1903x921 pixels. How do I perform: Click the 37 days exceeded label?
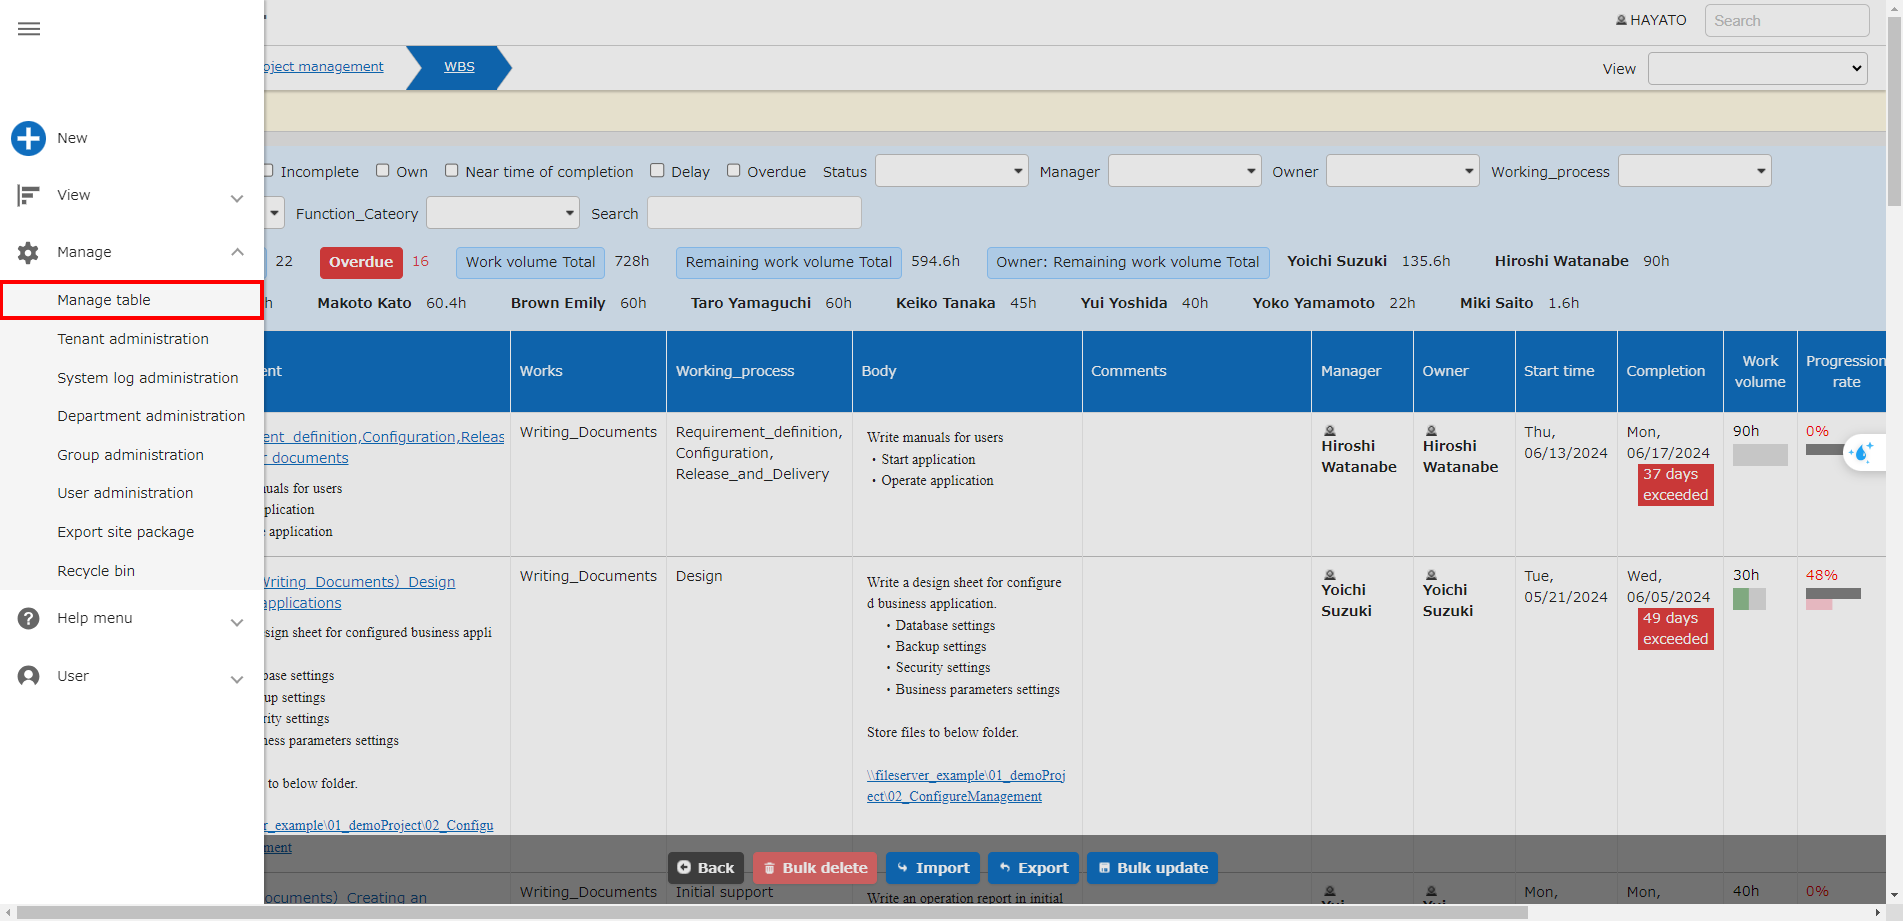1675,485
